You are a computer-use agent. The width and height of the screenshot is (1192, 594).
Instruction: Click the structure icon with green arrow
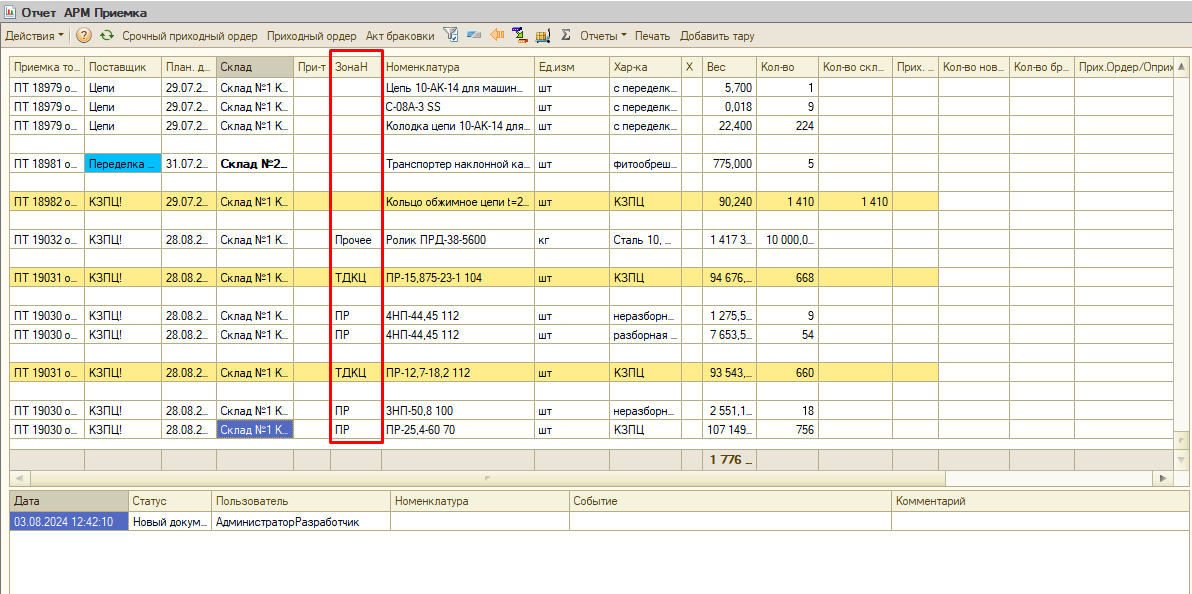(x=520, y=36)
